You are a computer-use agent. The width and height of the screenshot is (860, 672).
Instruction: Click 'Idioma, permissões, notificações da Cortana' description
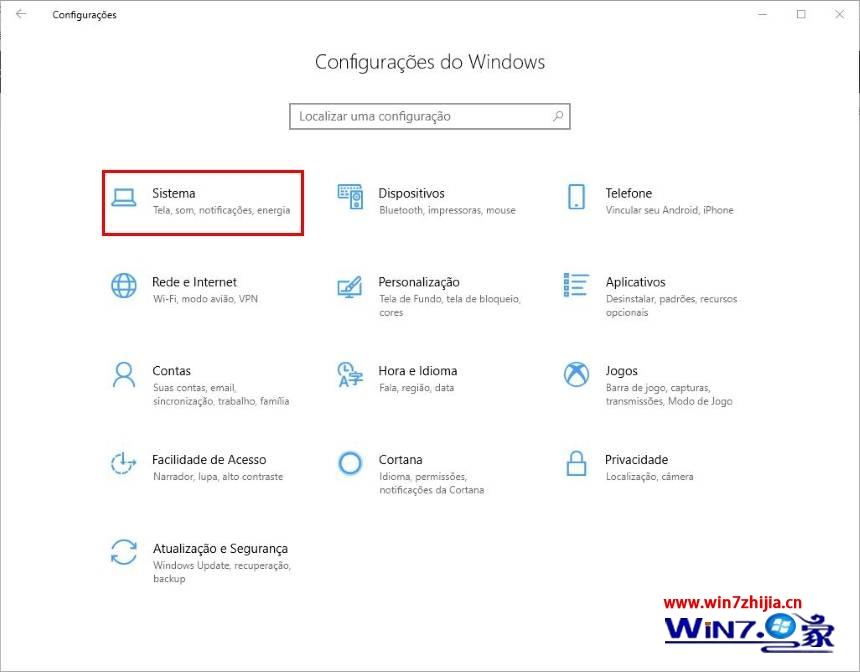coord(432,483)
